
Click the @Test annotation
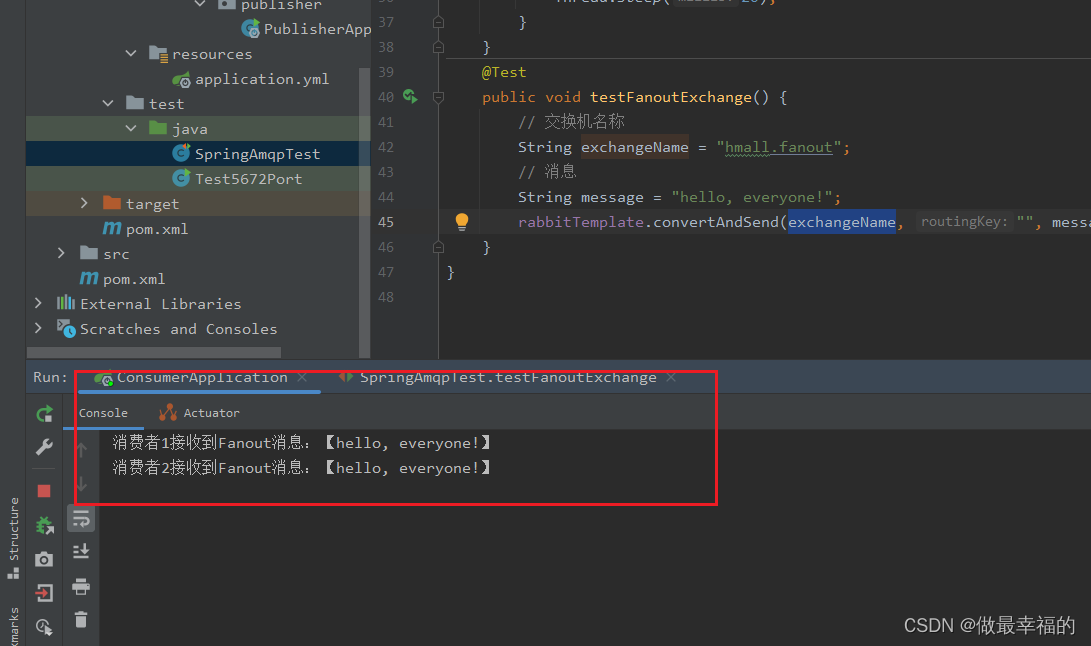coord(504,72)
